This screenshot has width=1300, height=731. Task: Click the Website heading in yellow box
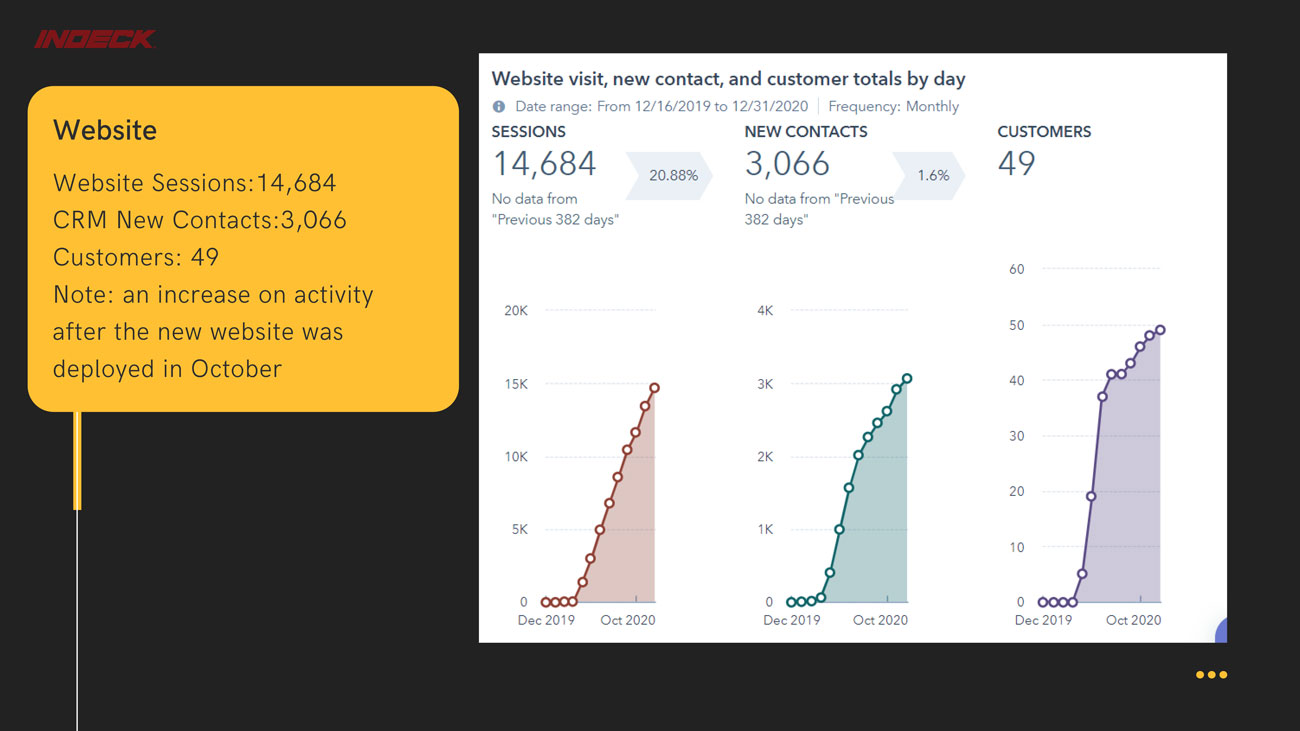[105, 130]
